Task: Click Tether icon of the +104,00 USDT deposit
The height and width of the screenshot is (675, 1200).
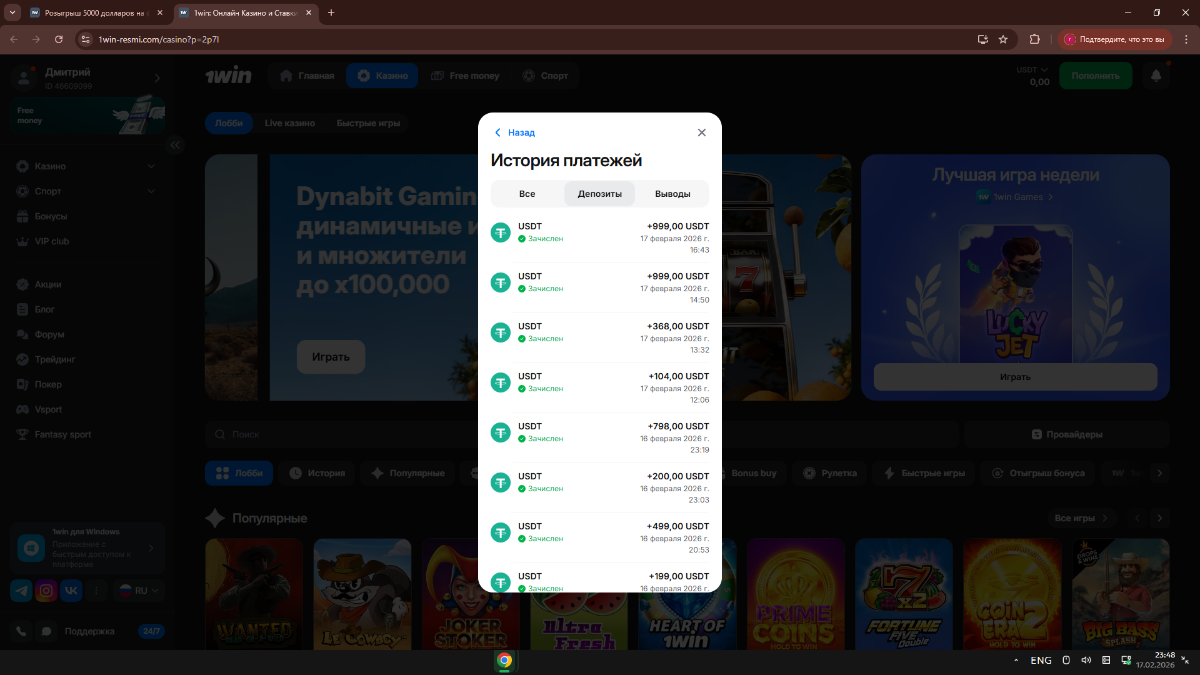Action: (501, 382)
